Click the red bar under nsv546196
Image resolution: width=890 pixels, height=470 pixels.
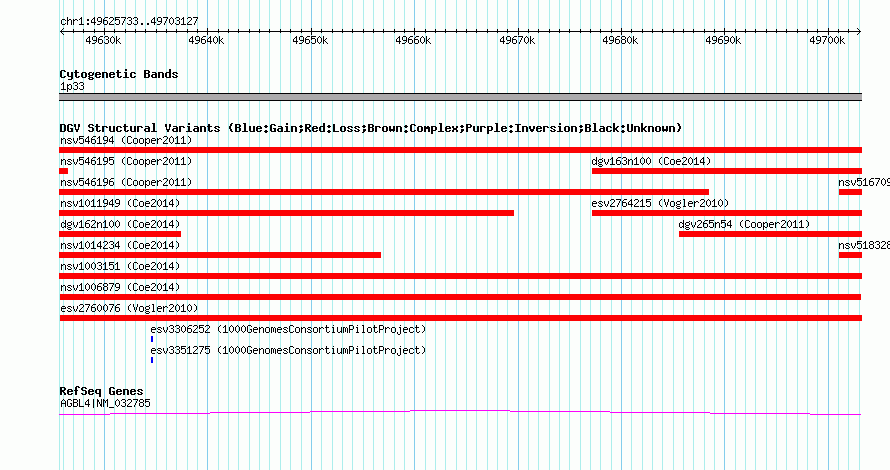tap(384, 192)
